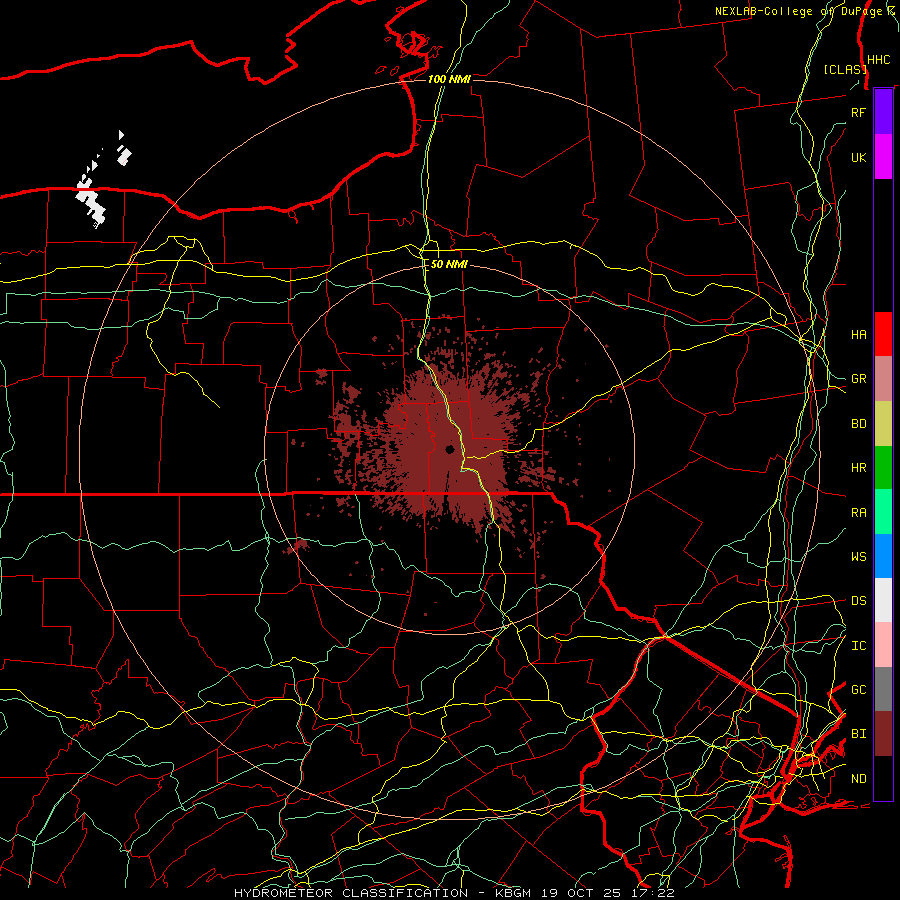Click the GR legend label
900x900 pixels.
coord(858,379)
